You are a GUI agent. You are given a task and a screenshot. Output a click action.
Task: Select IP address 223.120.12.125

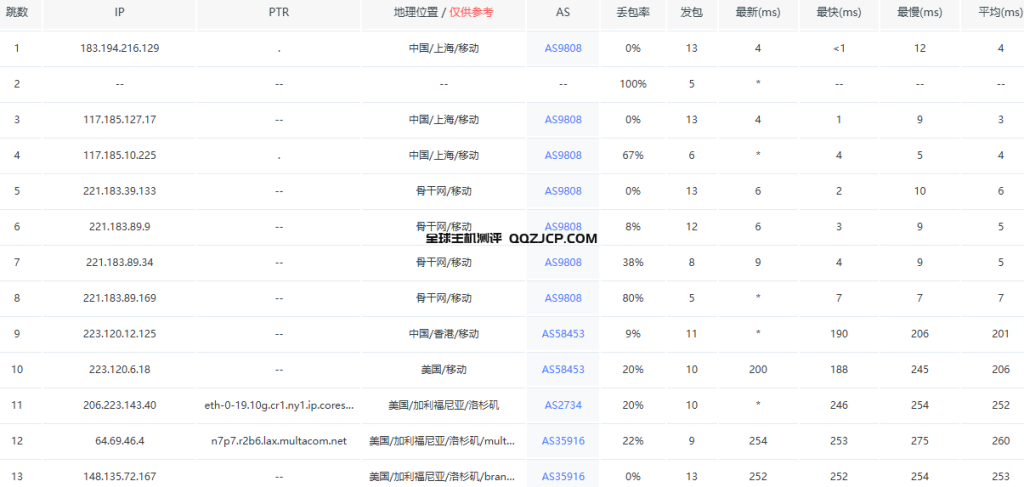click(x=120, y=334)
